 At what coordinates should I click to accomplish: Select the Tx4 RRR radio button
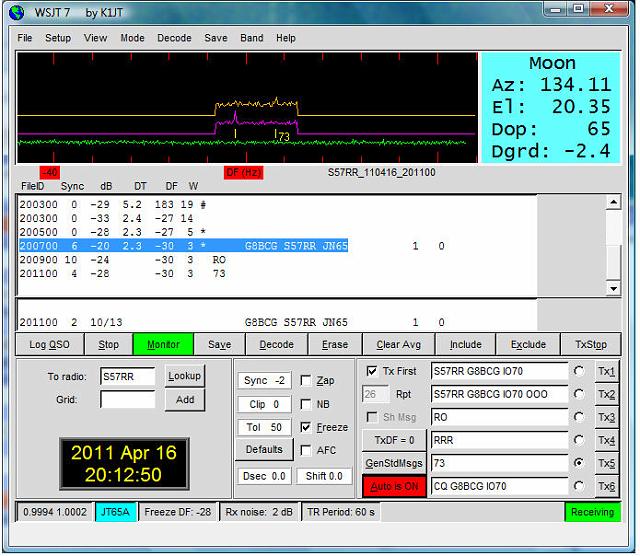point(579,440)
